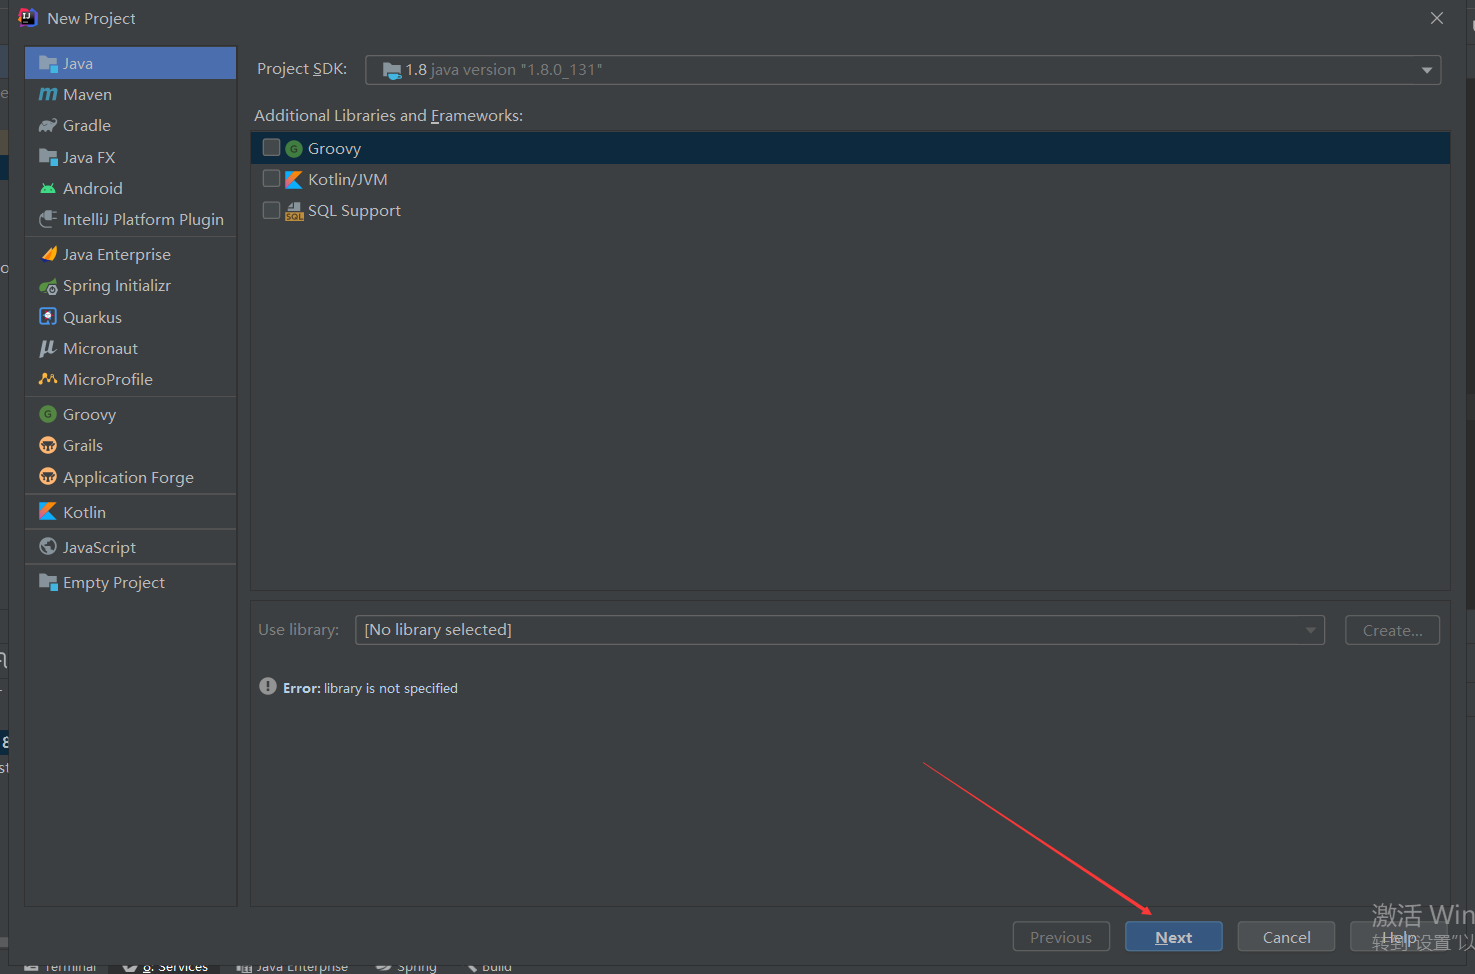Viewport: 1475px width, 974px height.
Task: Click '[No library selected]' text field
Action: [840, 630]
